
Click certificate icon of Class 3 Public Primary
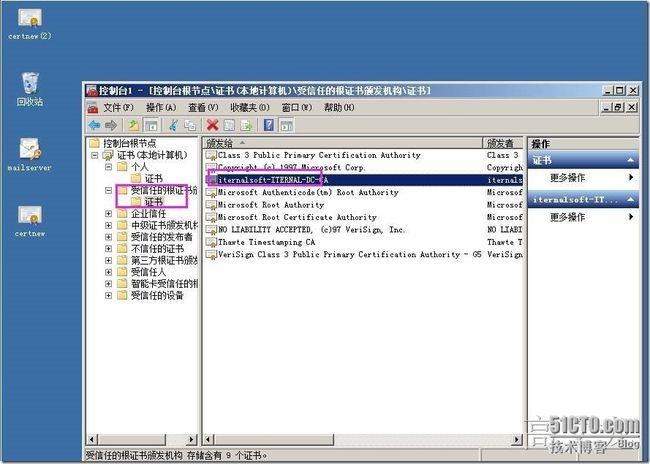pos(211,155)
